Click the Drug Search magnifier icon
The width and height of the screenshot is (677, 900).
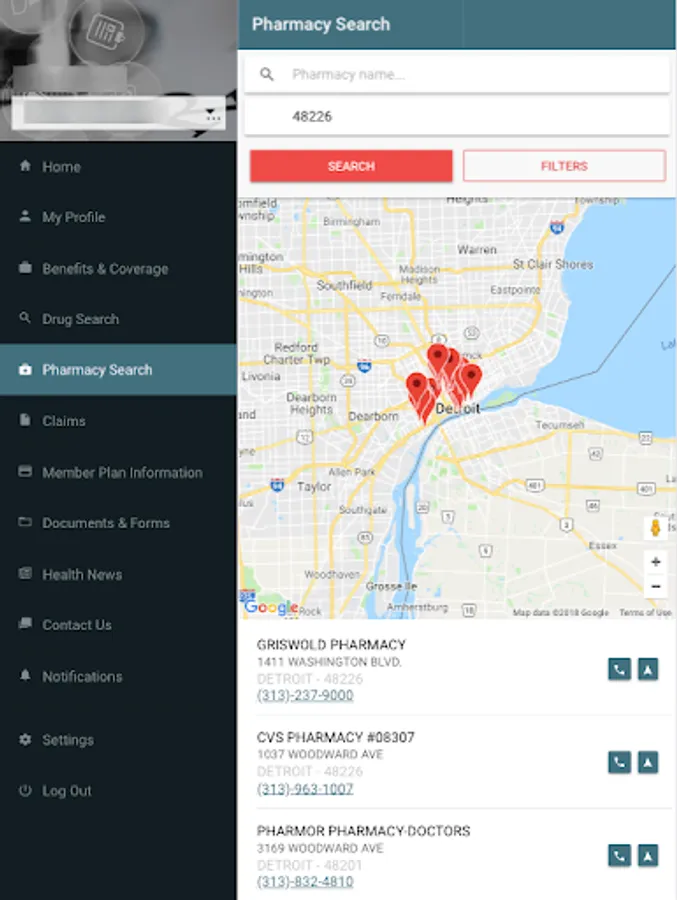[x=25, y=317]
